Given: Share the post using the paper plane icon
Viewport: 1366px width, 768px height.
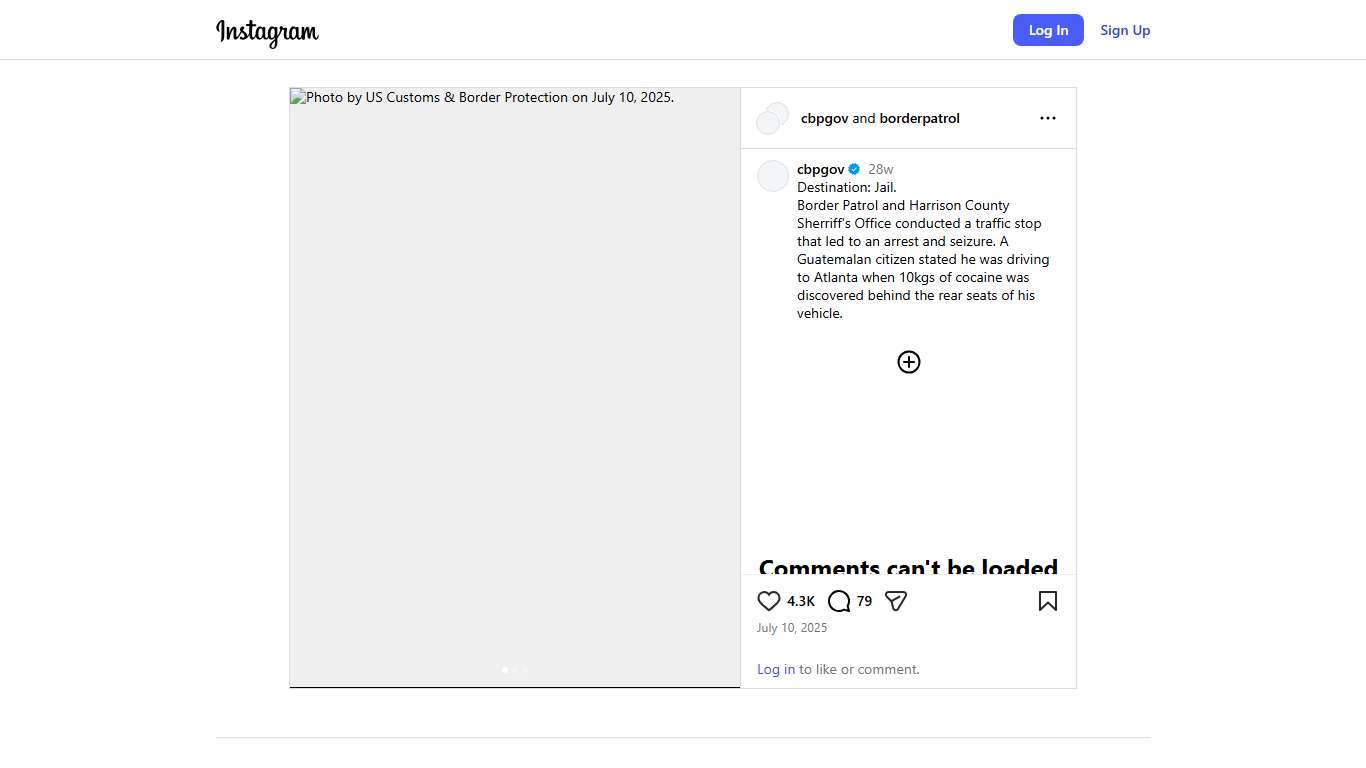Looking at the screenshot, I should pos(896,601).
